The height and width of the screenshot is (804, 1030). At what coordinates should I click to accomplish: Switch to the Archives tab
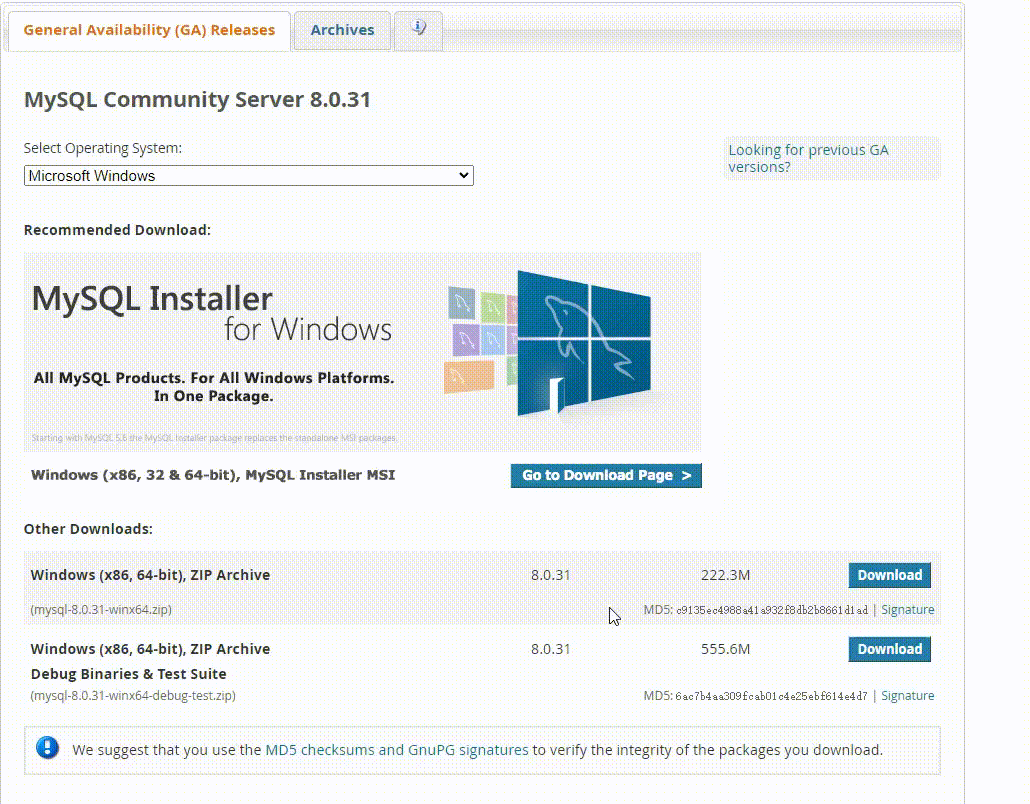pos(342,30)
